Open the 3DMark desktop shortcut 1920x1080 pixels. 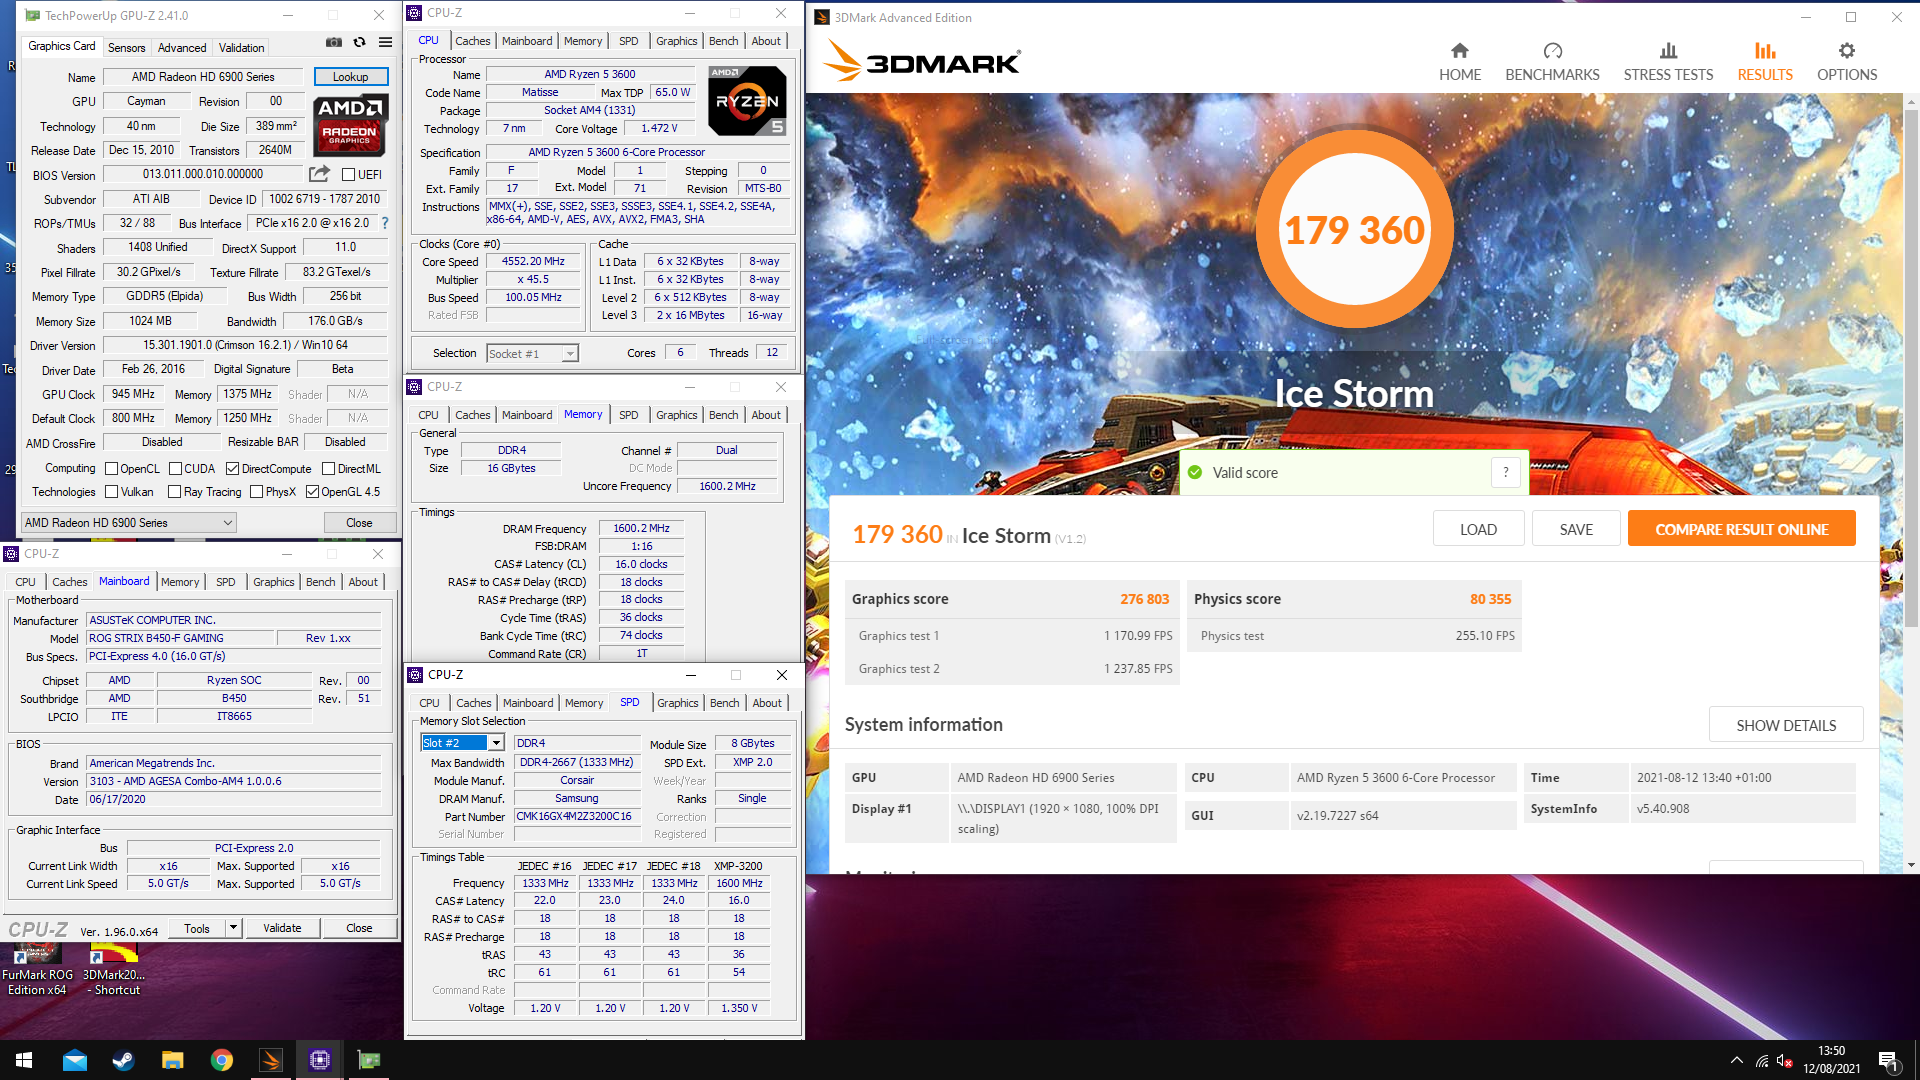(114, 969)
